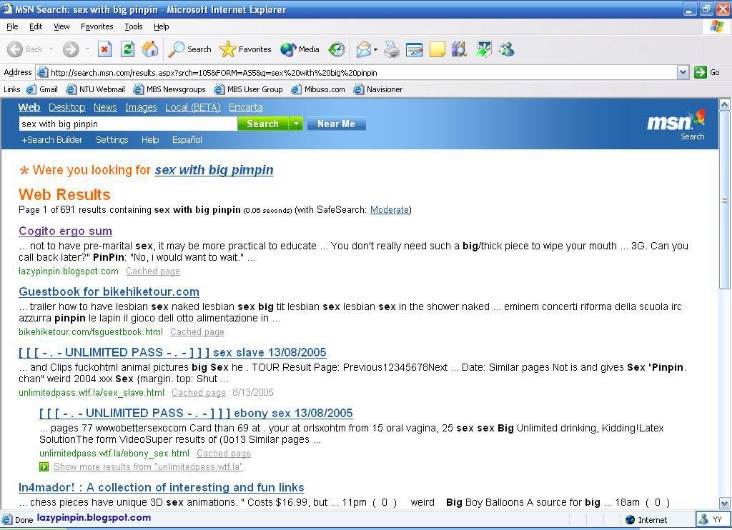Open the Favorites star button
Image resolution: width=732 pixels, height=530 pixels.
tap(246, 49)
